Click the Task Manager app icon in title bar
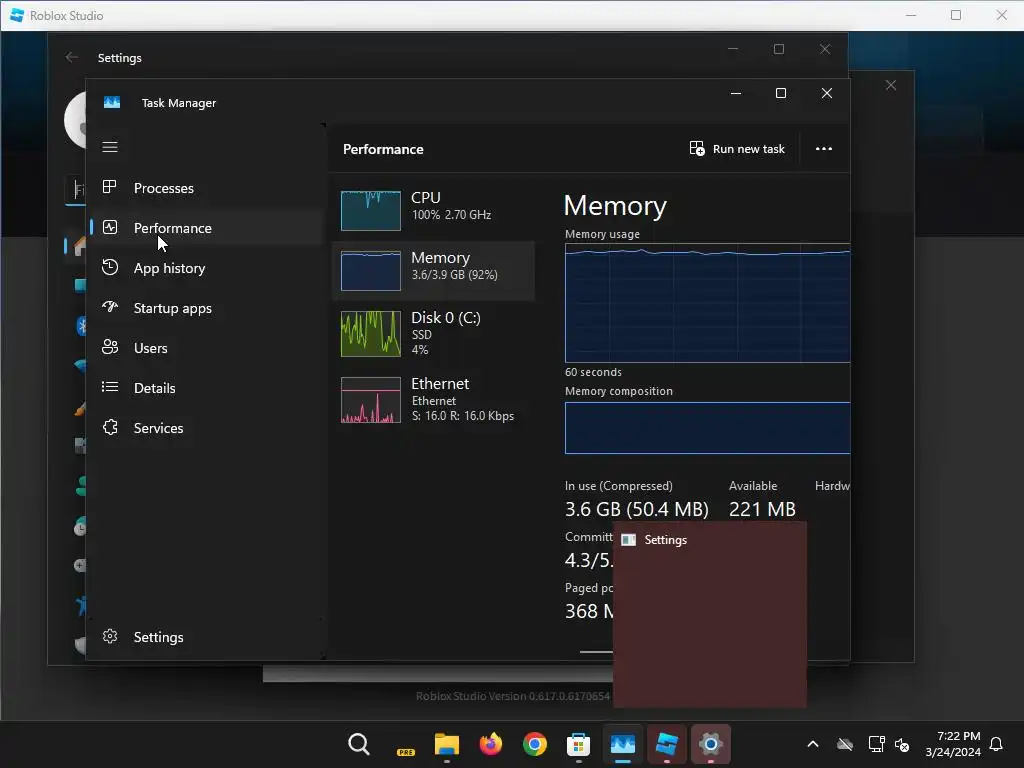1024x768 pixels. tap(112, 103)
